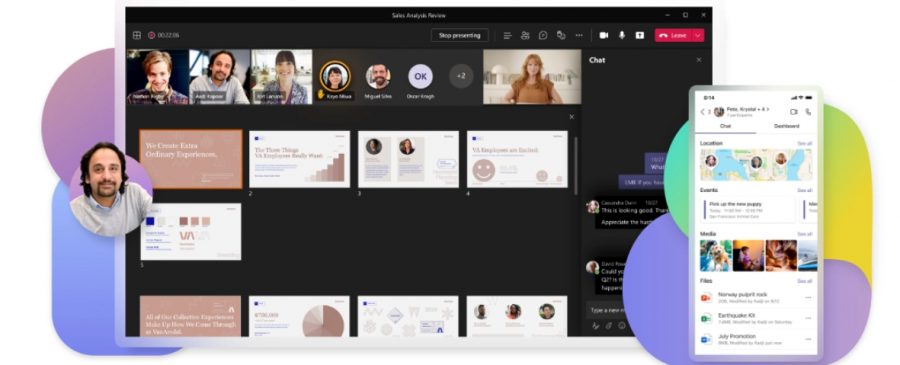This screenshot has width=900, height=365.
Task: Open the breakout rooms icon
Action: (x=561, y=35)
